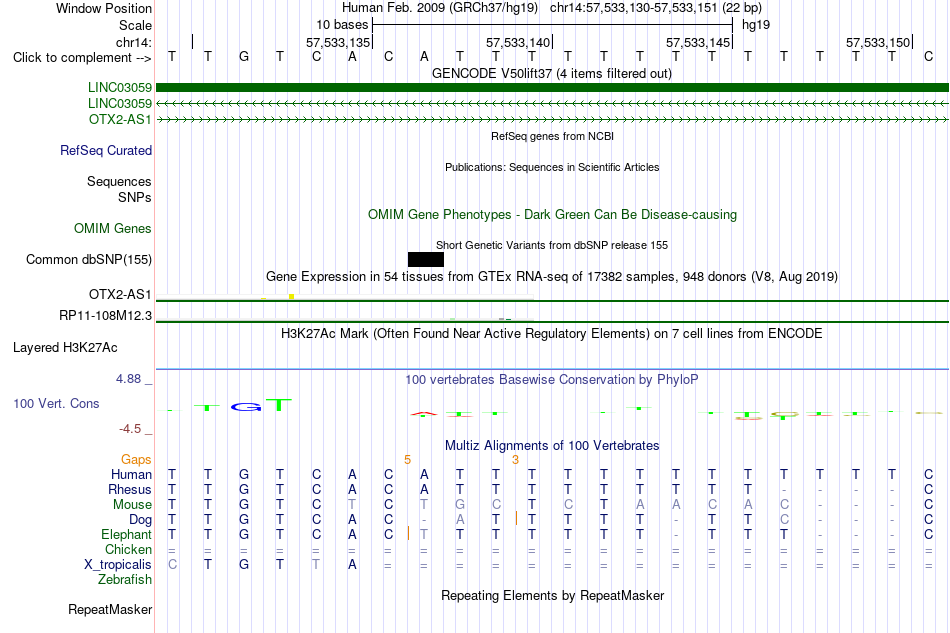Select the Chicken alignment row label

point(128,549)
